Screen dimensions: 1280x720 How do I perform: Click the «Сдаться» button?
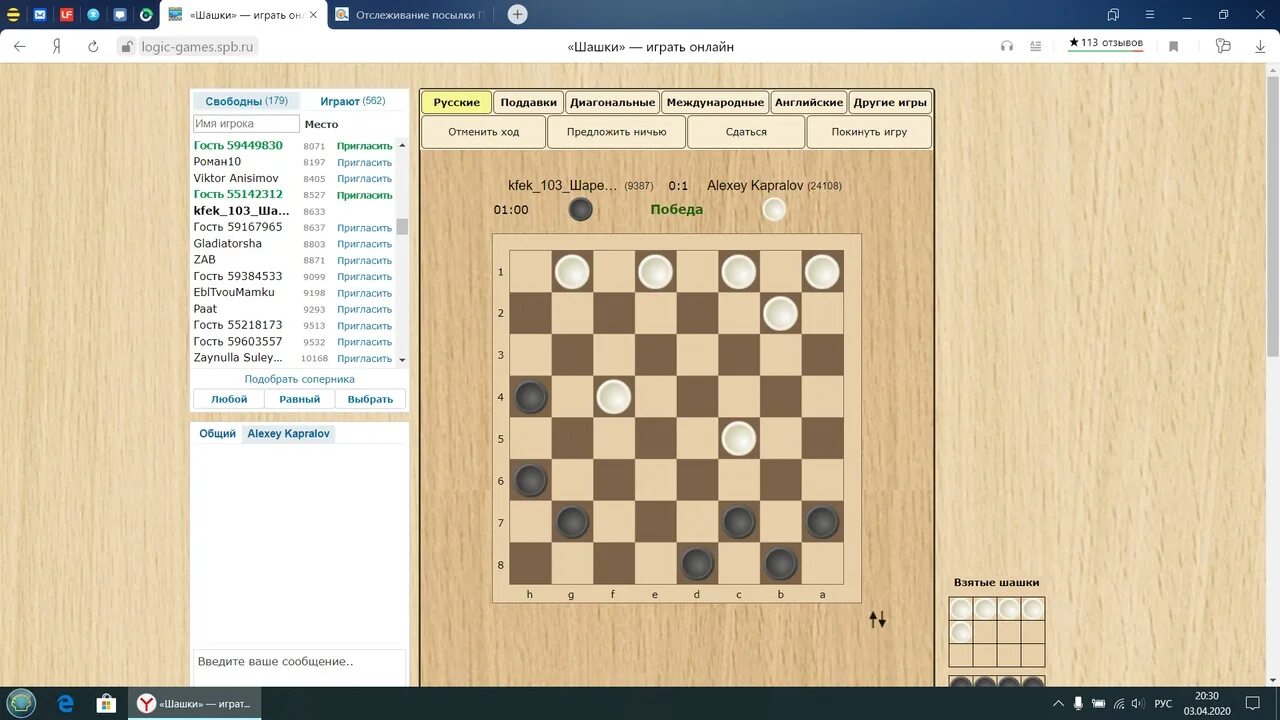[745, 131]
